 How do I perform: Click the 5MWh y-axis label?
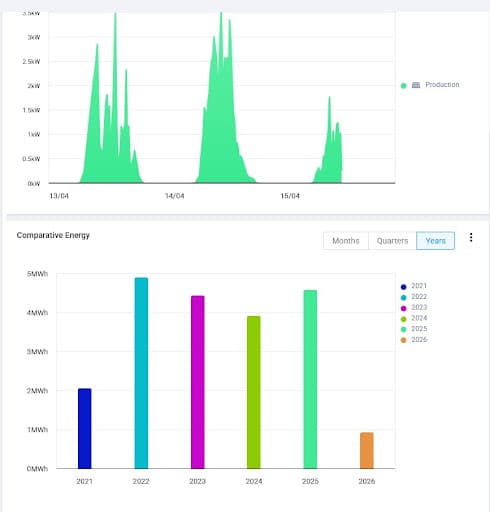(37, 274)
